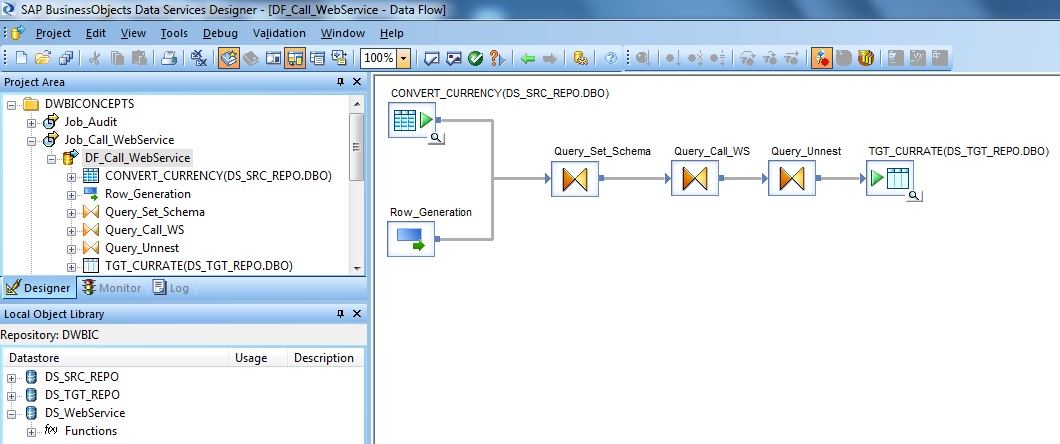Expand DS_TGT_REPO datastore node
Screen dimensions: 1060x444
point(11,396)
